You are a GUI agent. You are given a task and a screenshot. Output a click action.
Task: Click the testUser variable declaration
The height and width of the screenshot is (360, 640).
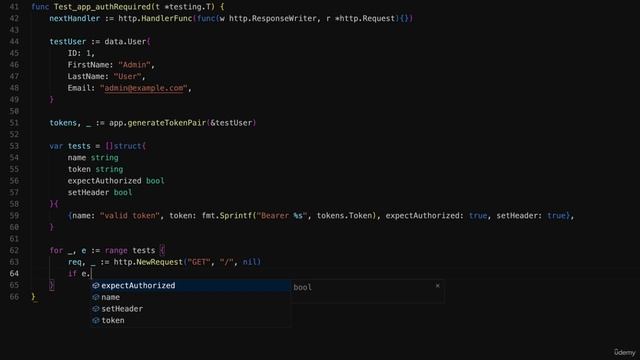click(x=68, y=42)
